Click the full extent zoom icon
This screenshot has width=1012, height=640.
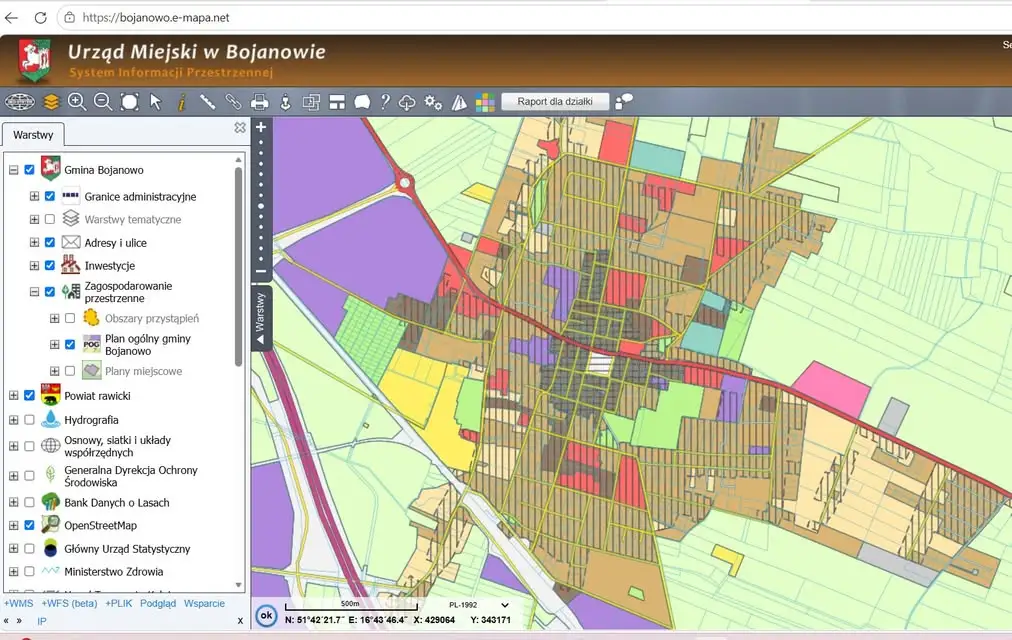click(x=130, y=102)
